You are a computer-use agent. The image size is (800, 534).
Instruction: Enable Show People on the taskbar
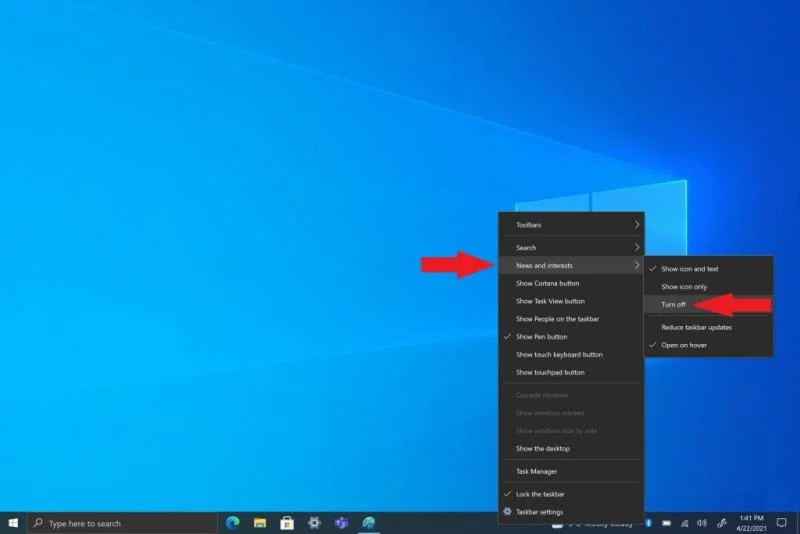click(571, 319)
